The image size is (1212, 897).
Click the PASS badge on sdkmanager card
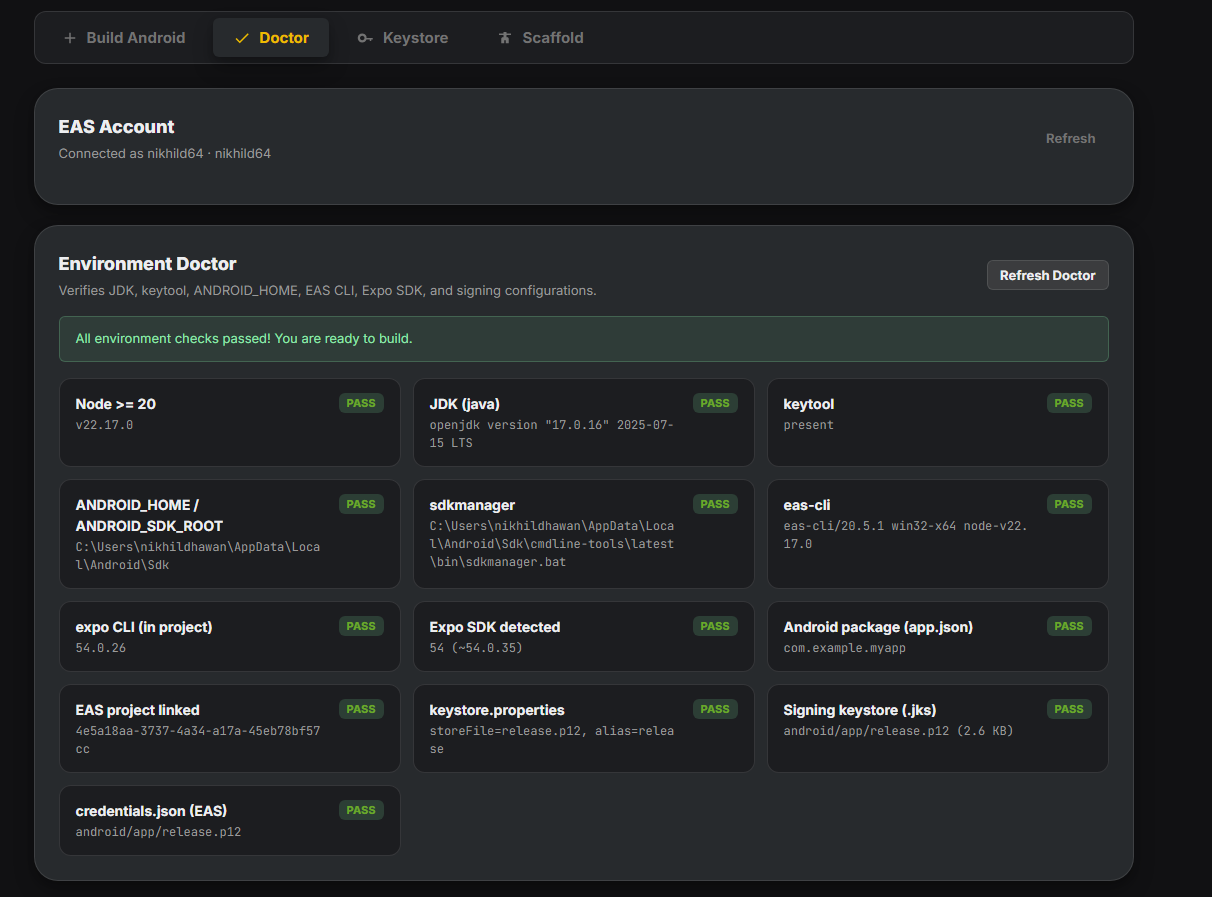715,504
